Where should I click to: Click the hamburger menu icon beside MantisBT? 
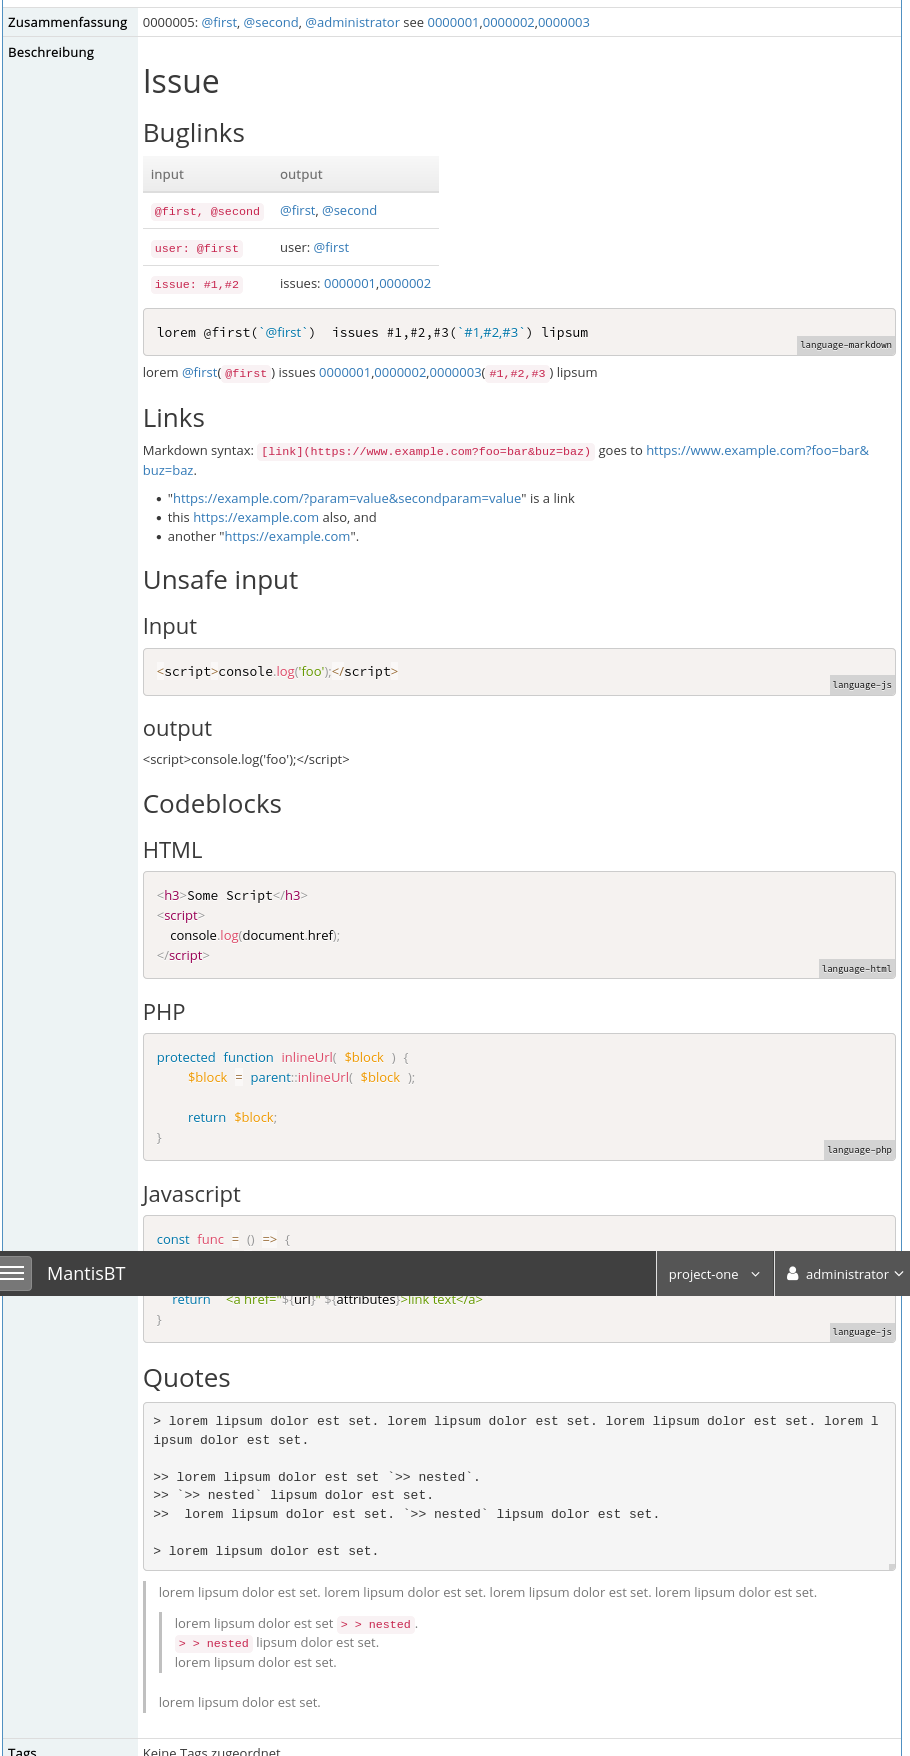13,1273
